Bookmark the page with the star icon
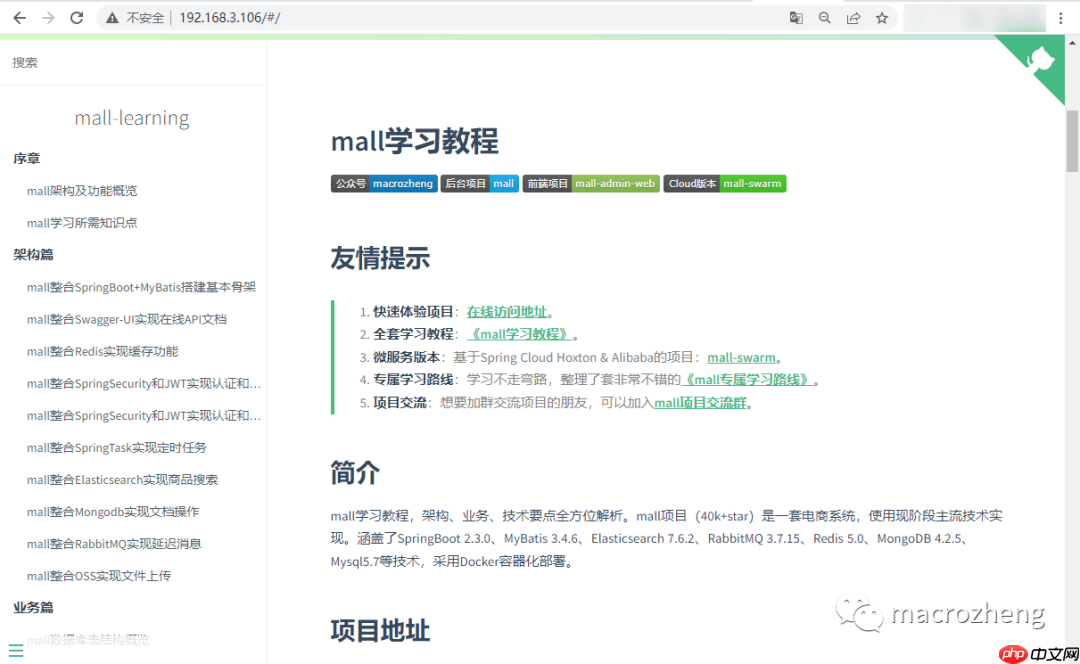The height and width of the screenshot is (664, 1080). [x=882, y=17]
